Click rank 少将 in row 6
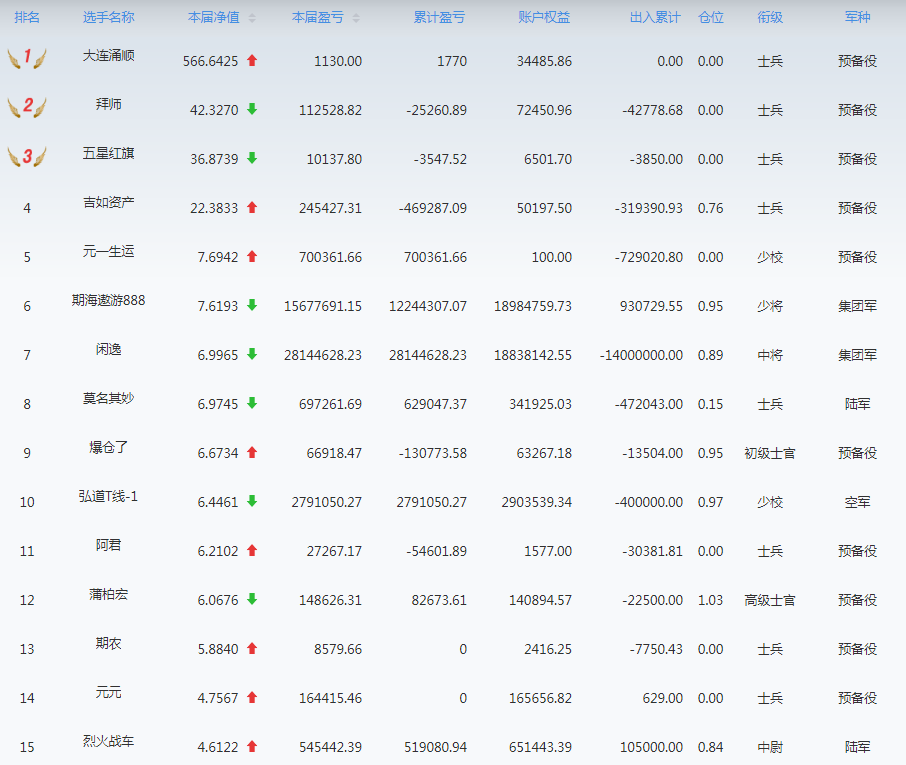Viewport: 906px width, 765px height. click(770, 306)
